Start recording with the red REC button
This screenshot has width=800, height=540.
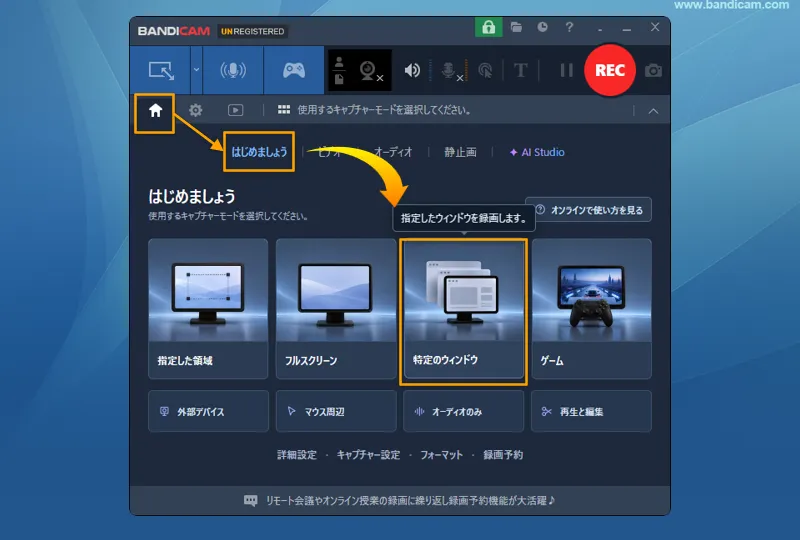tap(610, 70)
